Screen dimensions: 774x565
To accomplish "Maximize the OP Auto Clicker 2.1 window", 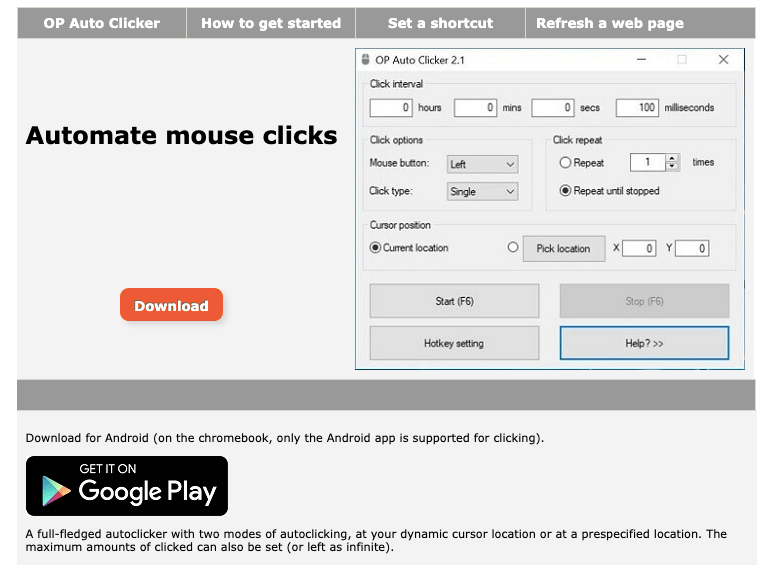I will pos(682,60).
